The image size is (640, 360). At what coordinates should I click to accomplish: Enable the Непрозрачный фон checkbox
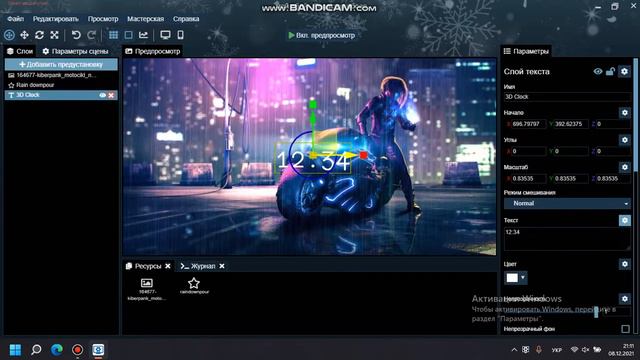(x=625, y=329)
